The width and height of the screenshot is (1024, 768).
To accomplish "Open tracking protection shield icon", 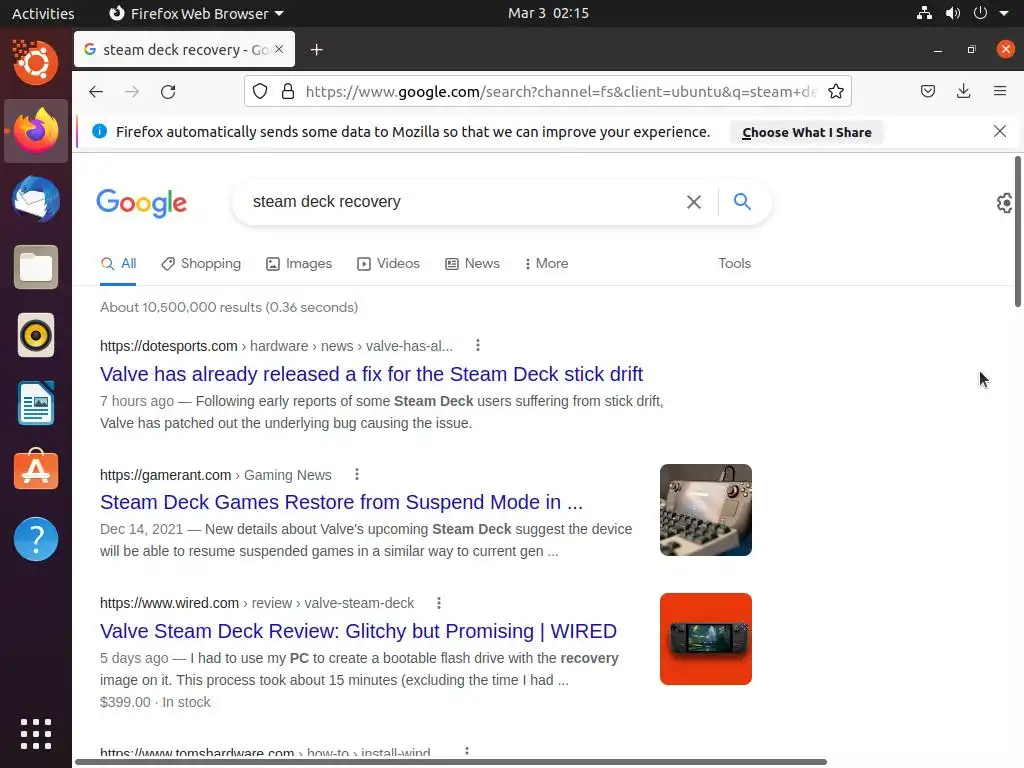I will coord(260,91).
